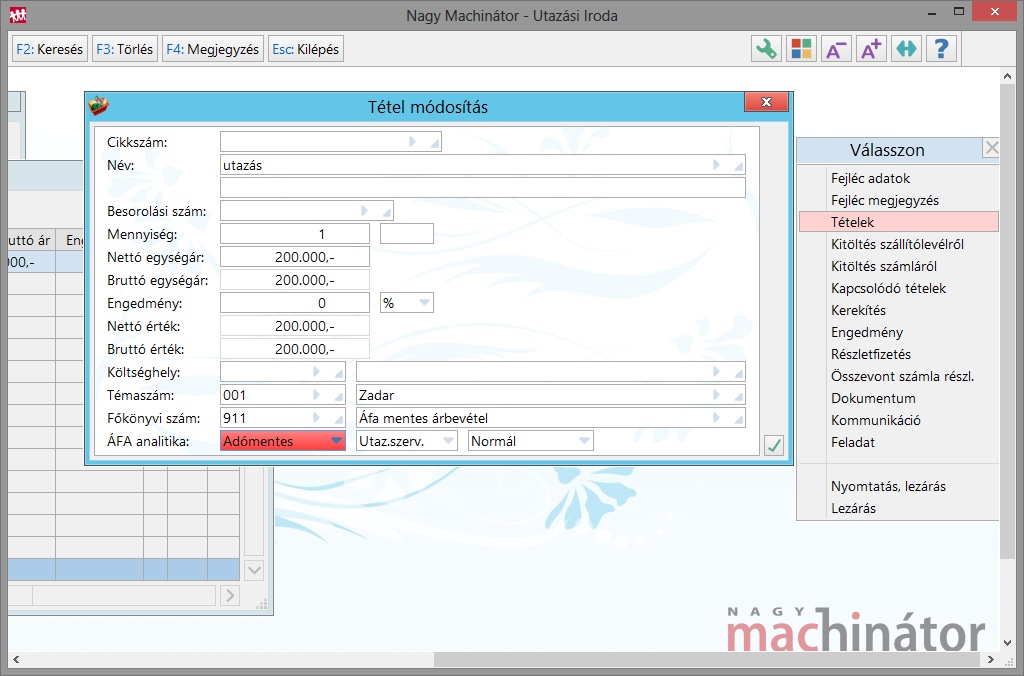Viewport: 1024px width, 676px height.
Task: Click into the Mennyiség quantity field
Action: pos(295,234)
